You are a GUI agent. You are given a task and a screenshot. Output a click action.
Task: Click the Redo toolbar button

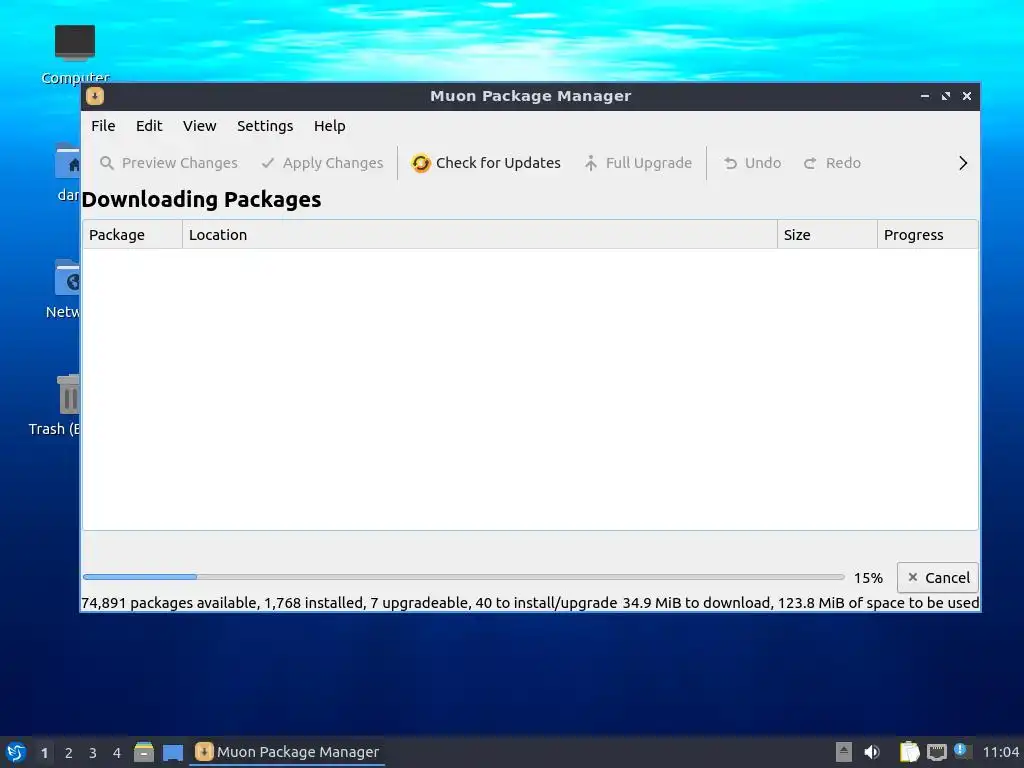pos(833,163)
